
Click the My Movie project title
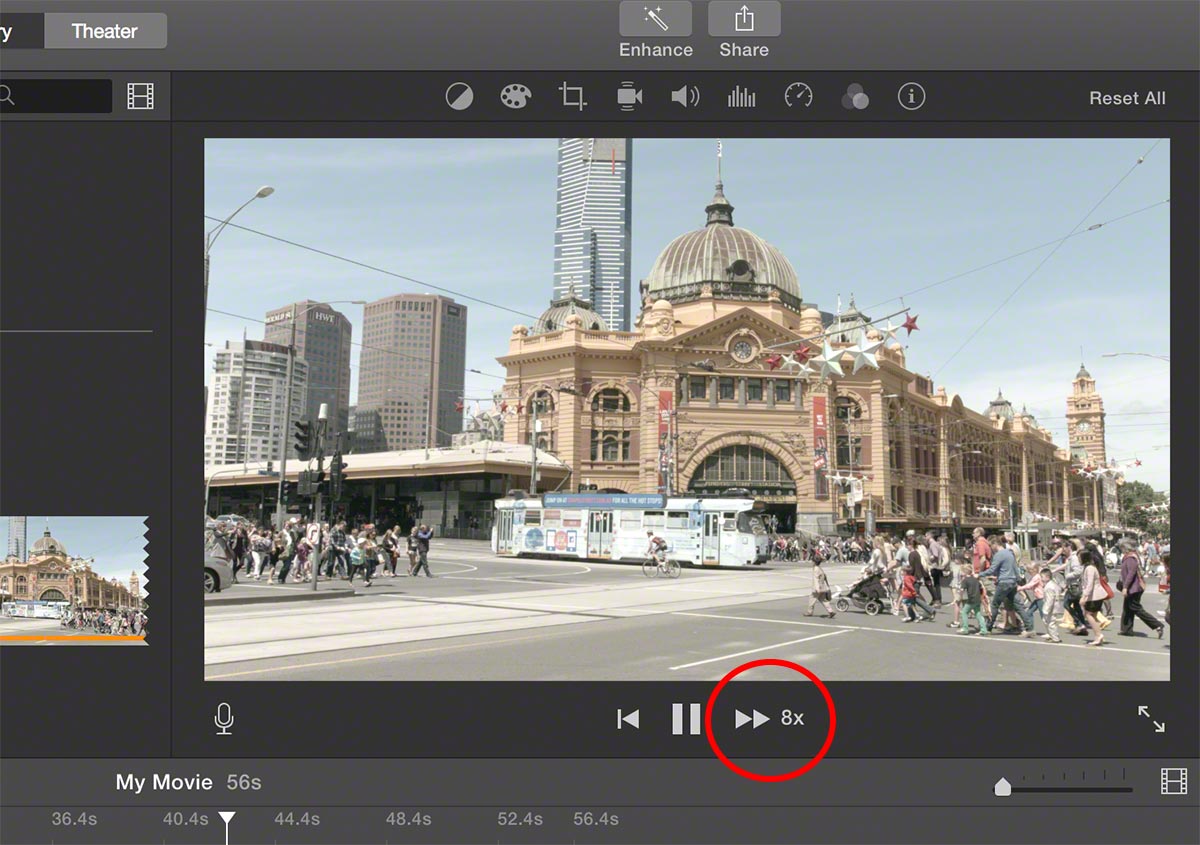tap(164, 782)
